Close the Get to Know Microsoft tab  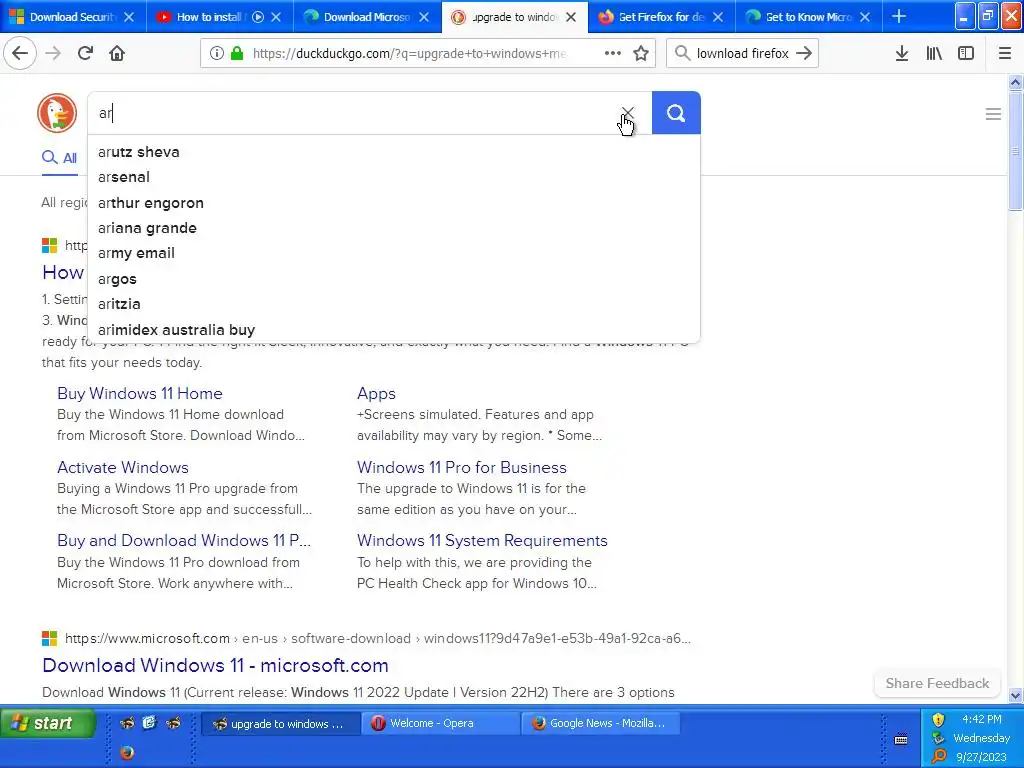865,17
